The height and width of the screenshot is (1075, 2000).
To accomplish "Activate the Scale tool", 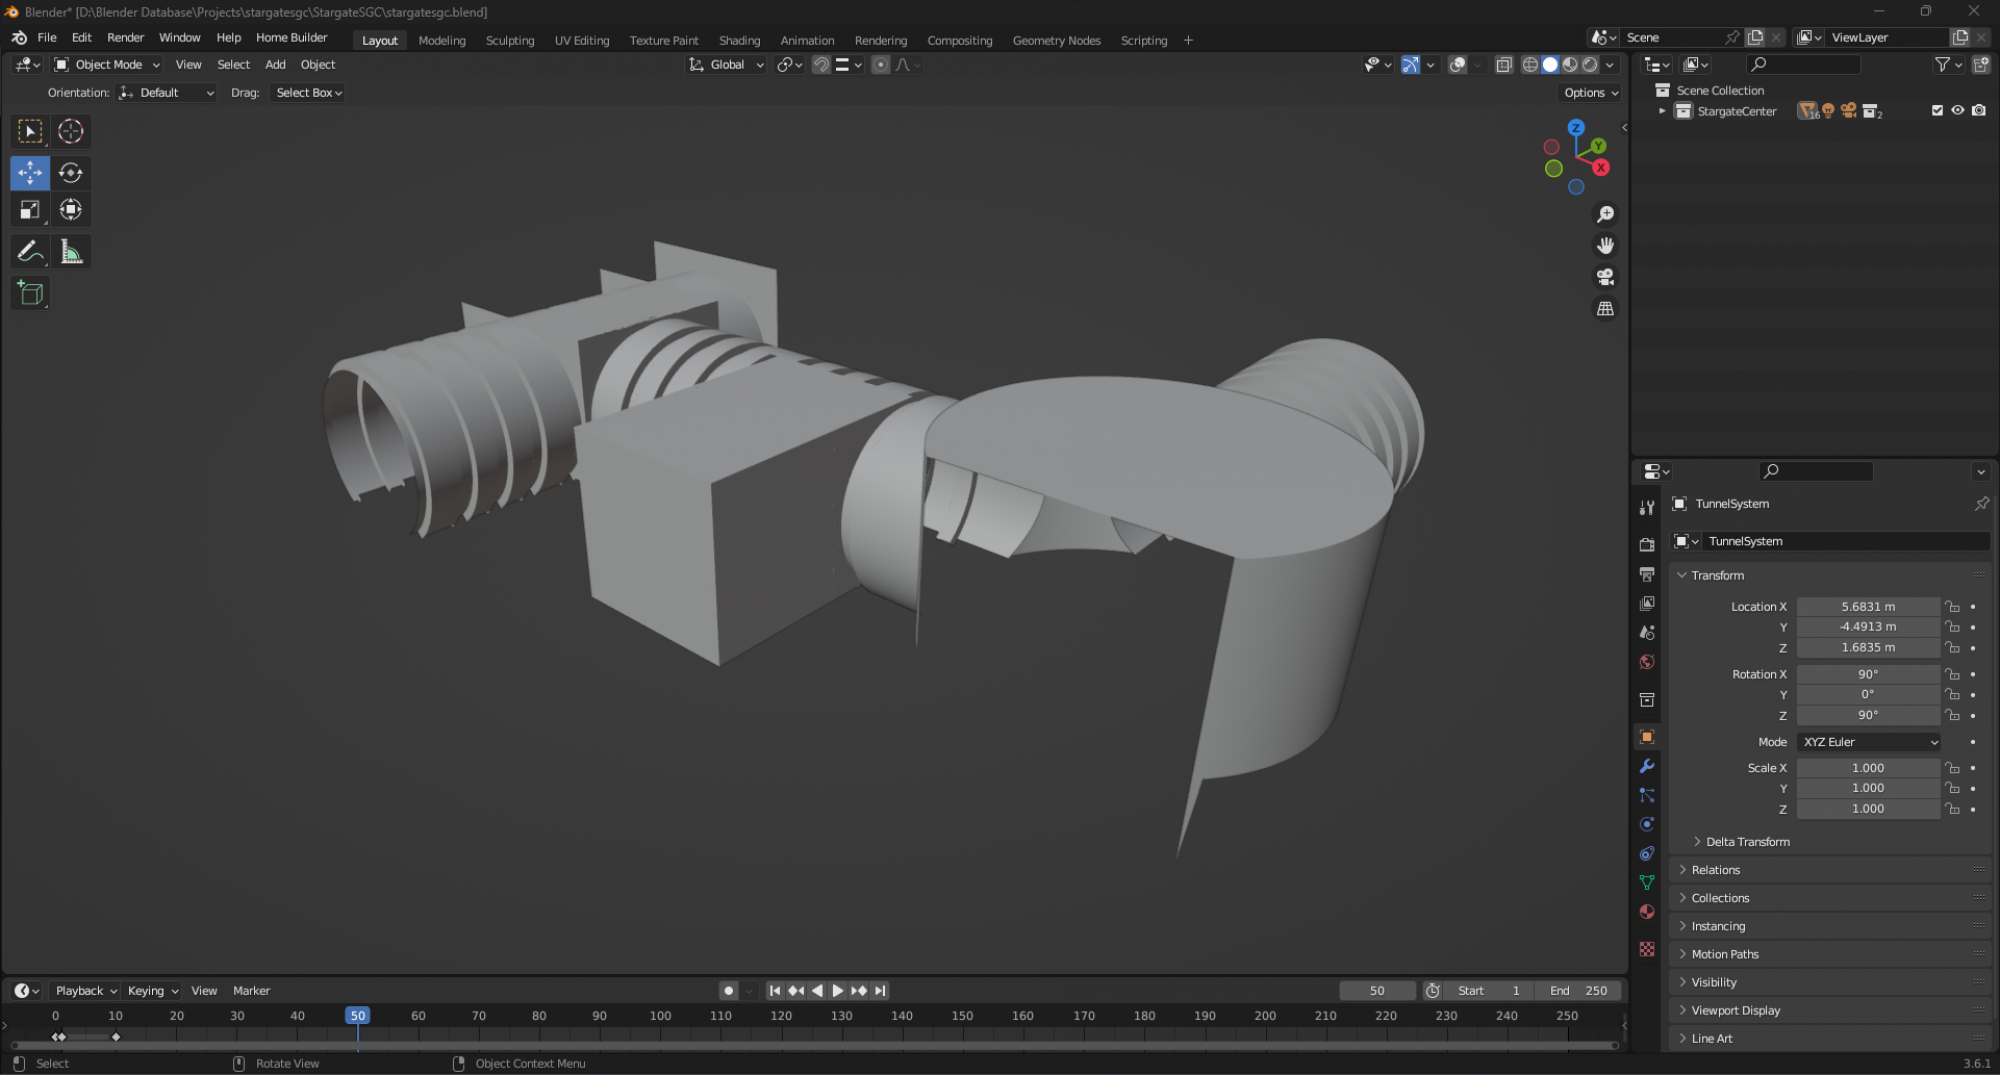I will (x=30, y=210).
